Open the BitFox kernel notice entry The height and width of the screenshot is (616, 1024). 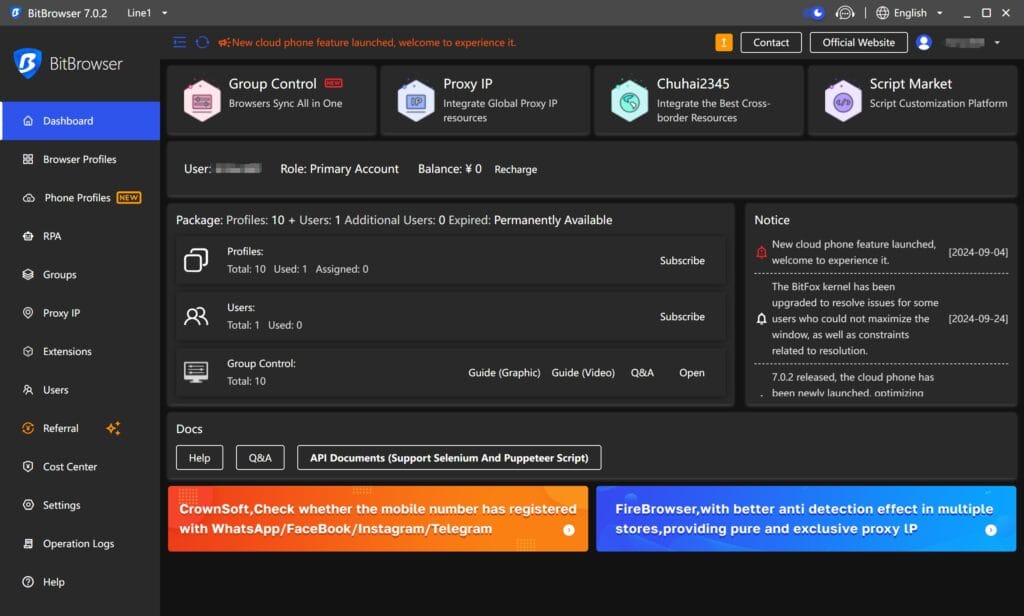tap(881, 319)
